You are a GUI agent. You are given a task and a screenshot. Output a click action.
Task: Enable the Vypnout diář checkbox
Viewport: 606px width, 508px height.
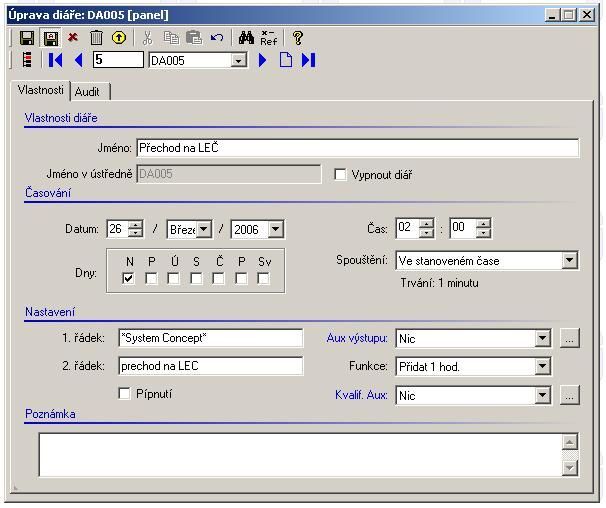pos(341,175)
